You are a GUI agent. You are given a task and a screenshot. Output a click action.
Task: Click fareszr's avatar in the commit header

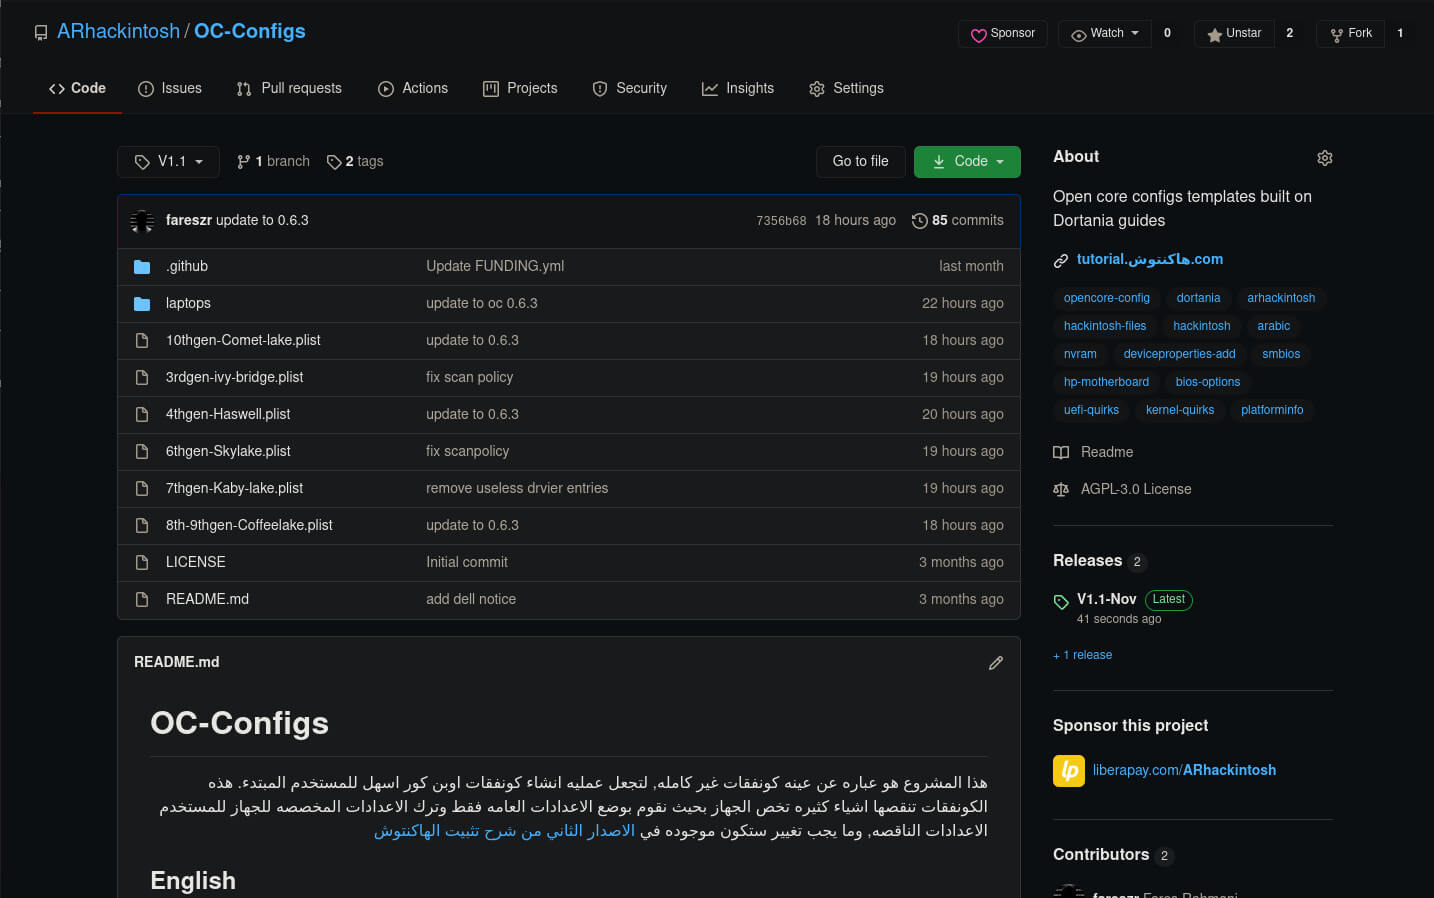pyautogui.click(x=142, y=221)
